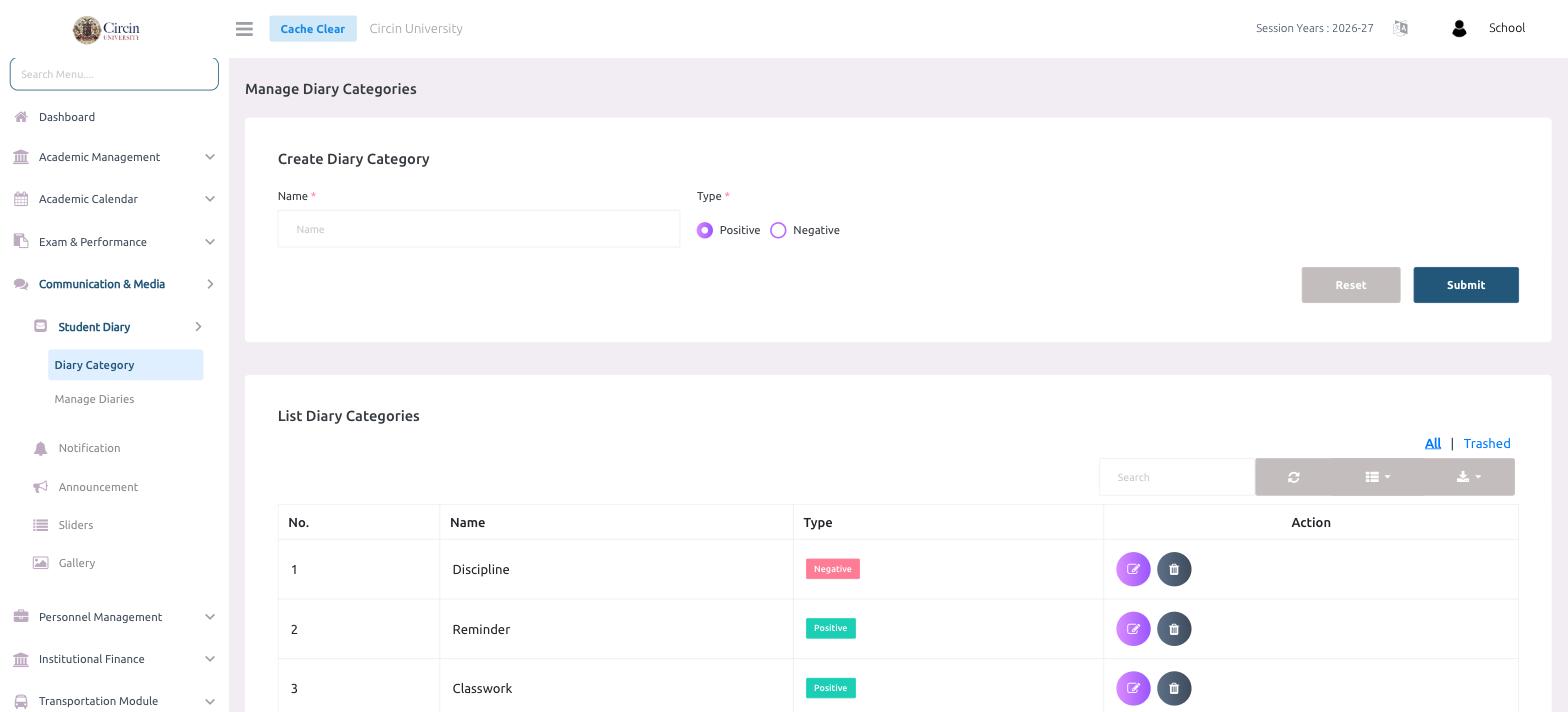The image size is (1568, 712).
Task: Expand Academic Calendar chevron
Action: [x=210, y=199]
